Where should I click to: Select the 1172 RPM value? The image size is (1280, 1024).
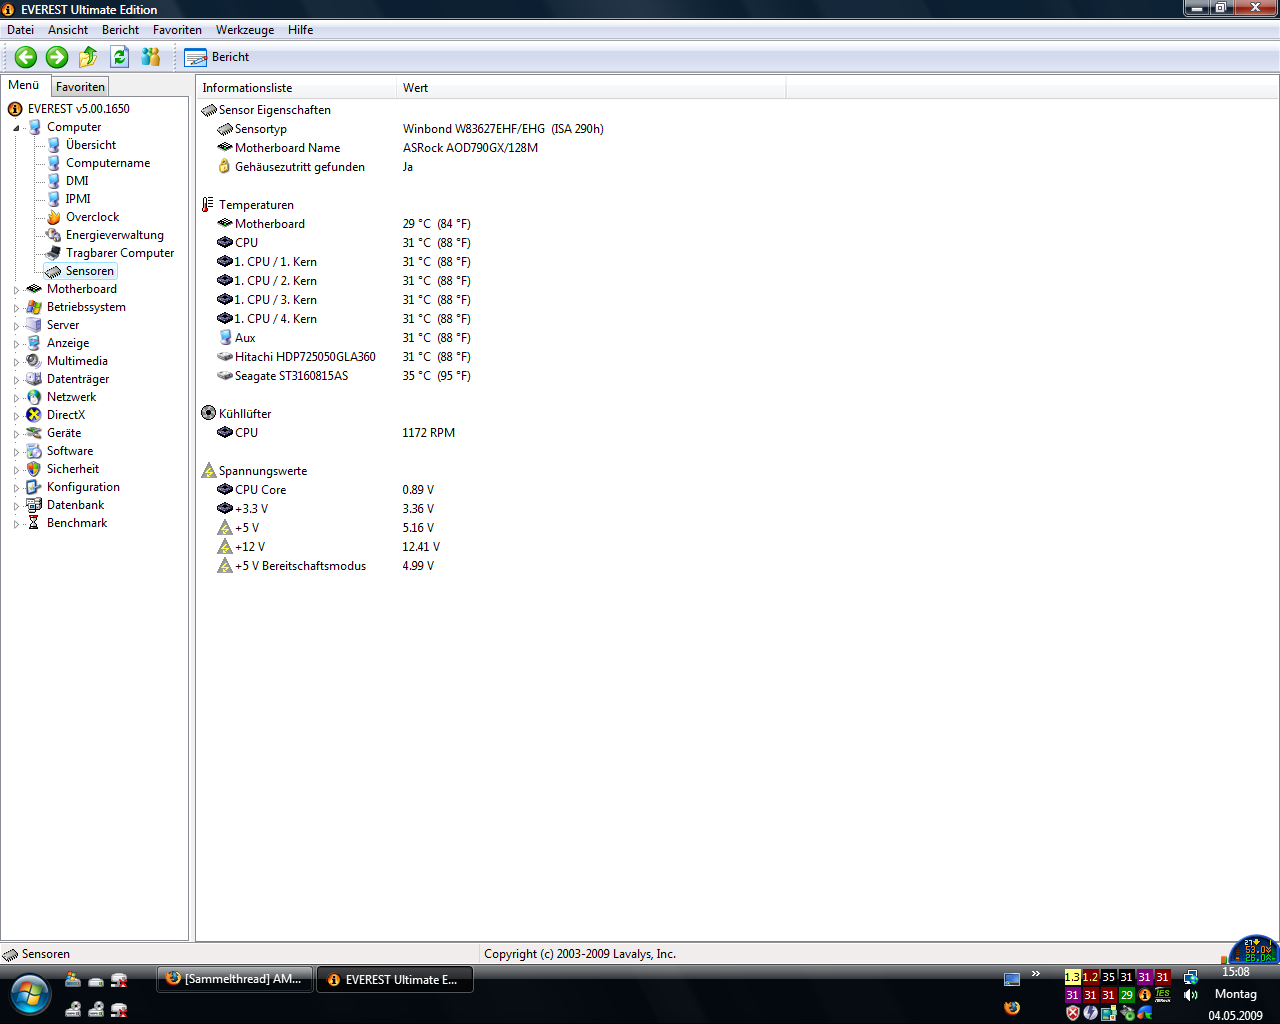click(428, 433)
